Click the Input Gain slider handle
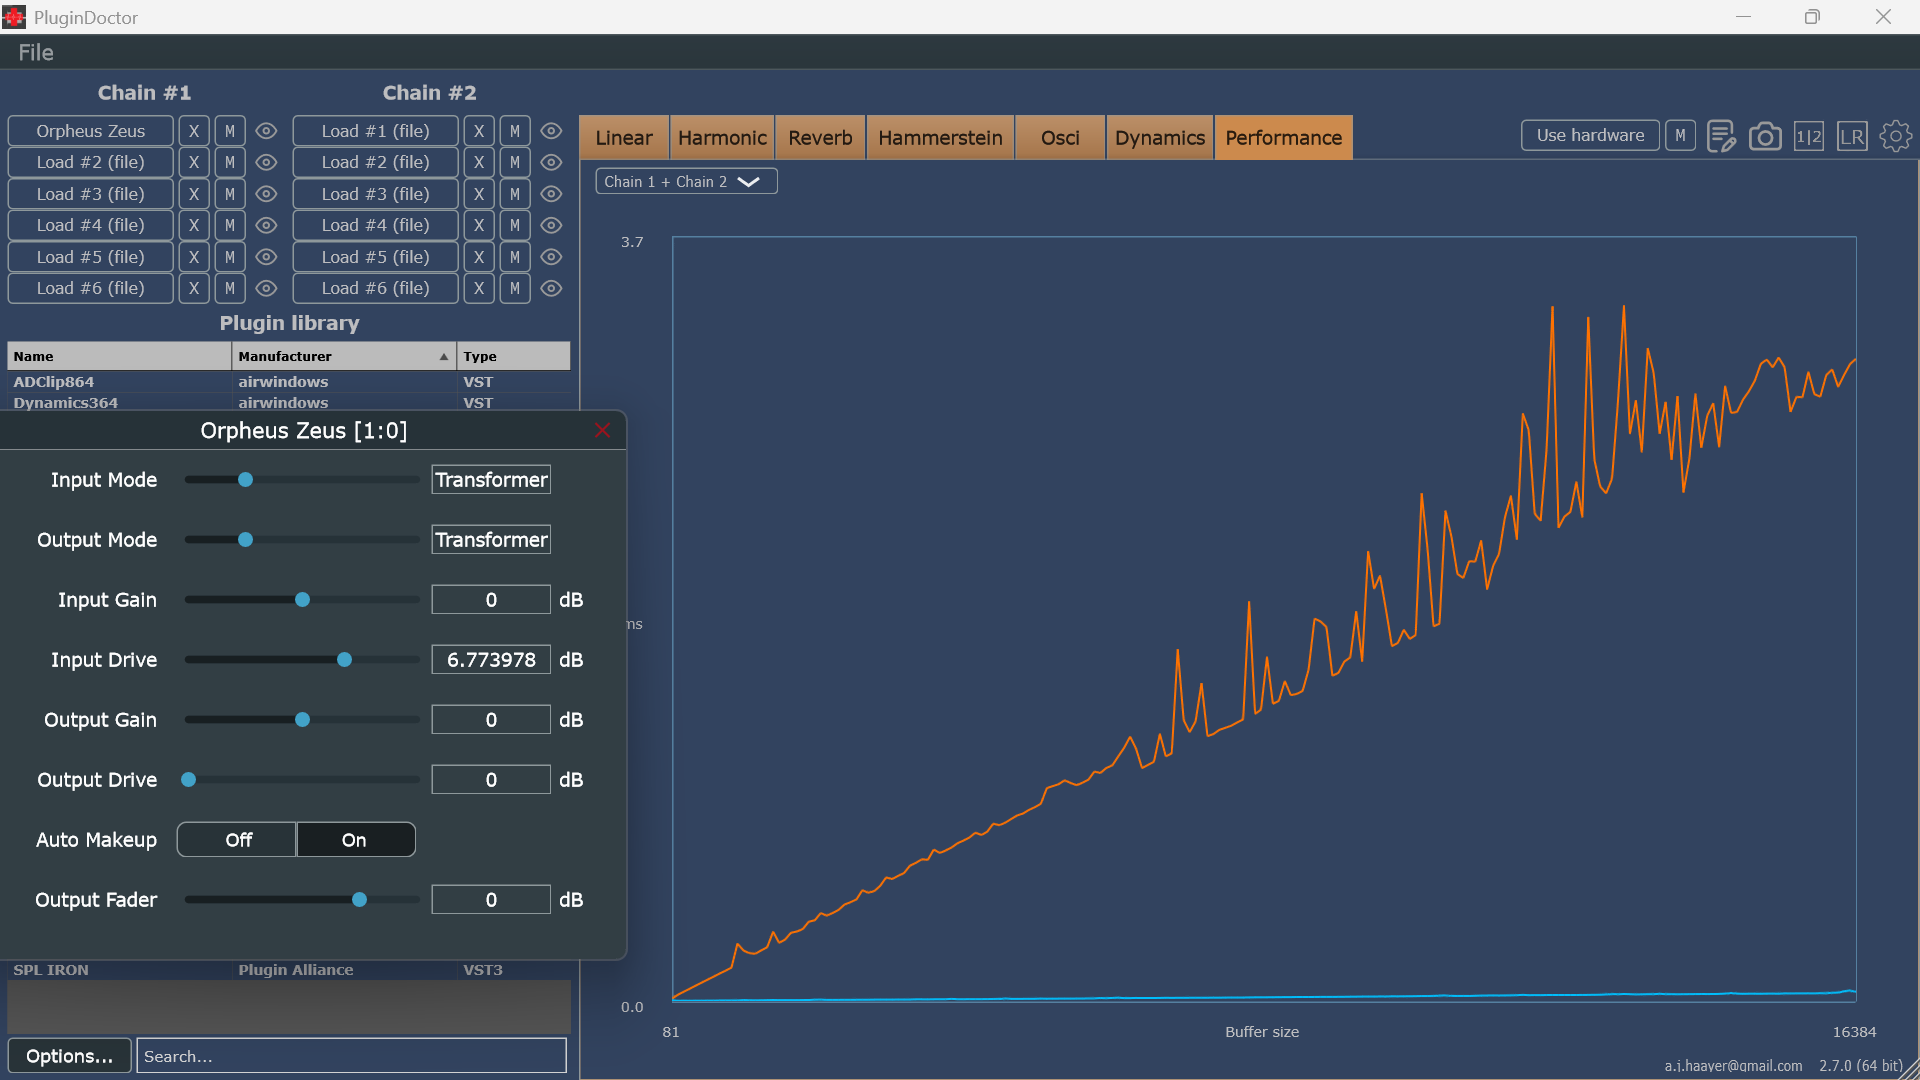The width and height of the screenshot is (1920, 1080). [x=302, y=600]
